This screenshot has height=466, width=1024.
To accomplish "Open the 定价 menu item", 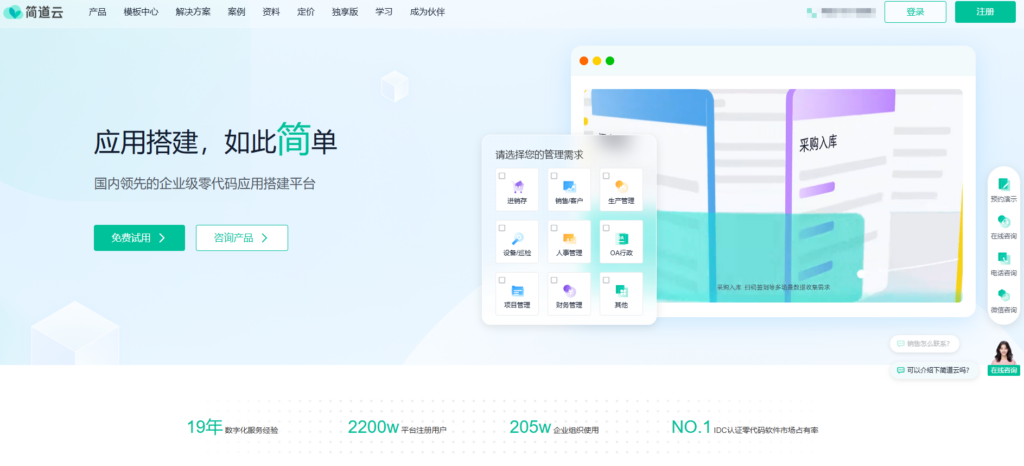I will [306, 12].
